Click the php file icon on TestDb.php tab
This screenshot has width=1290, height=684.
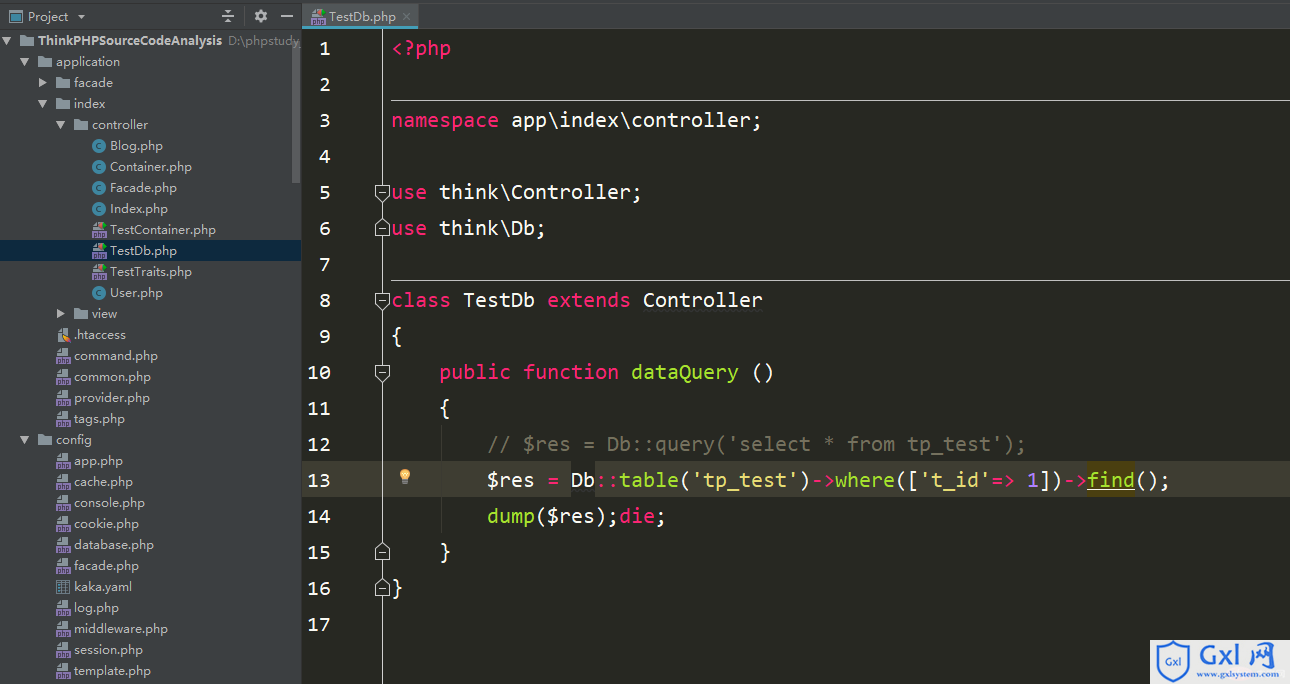[318, 16]
